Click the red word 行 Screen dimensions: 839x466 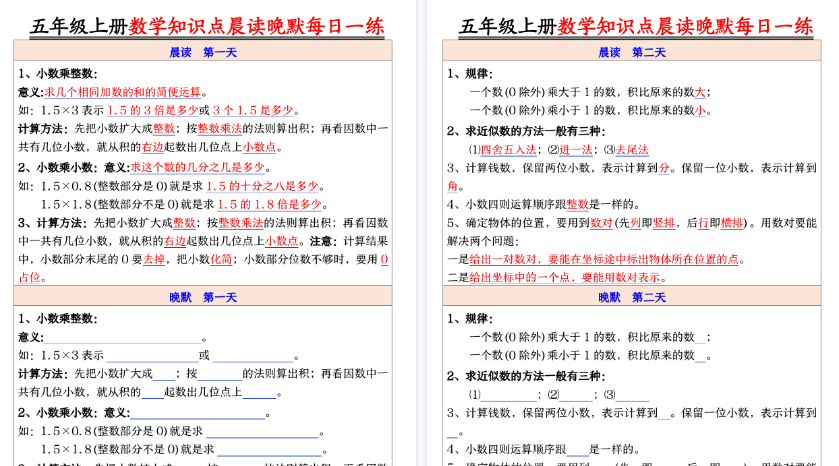point(704,223)
